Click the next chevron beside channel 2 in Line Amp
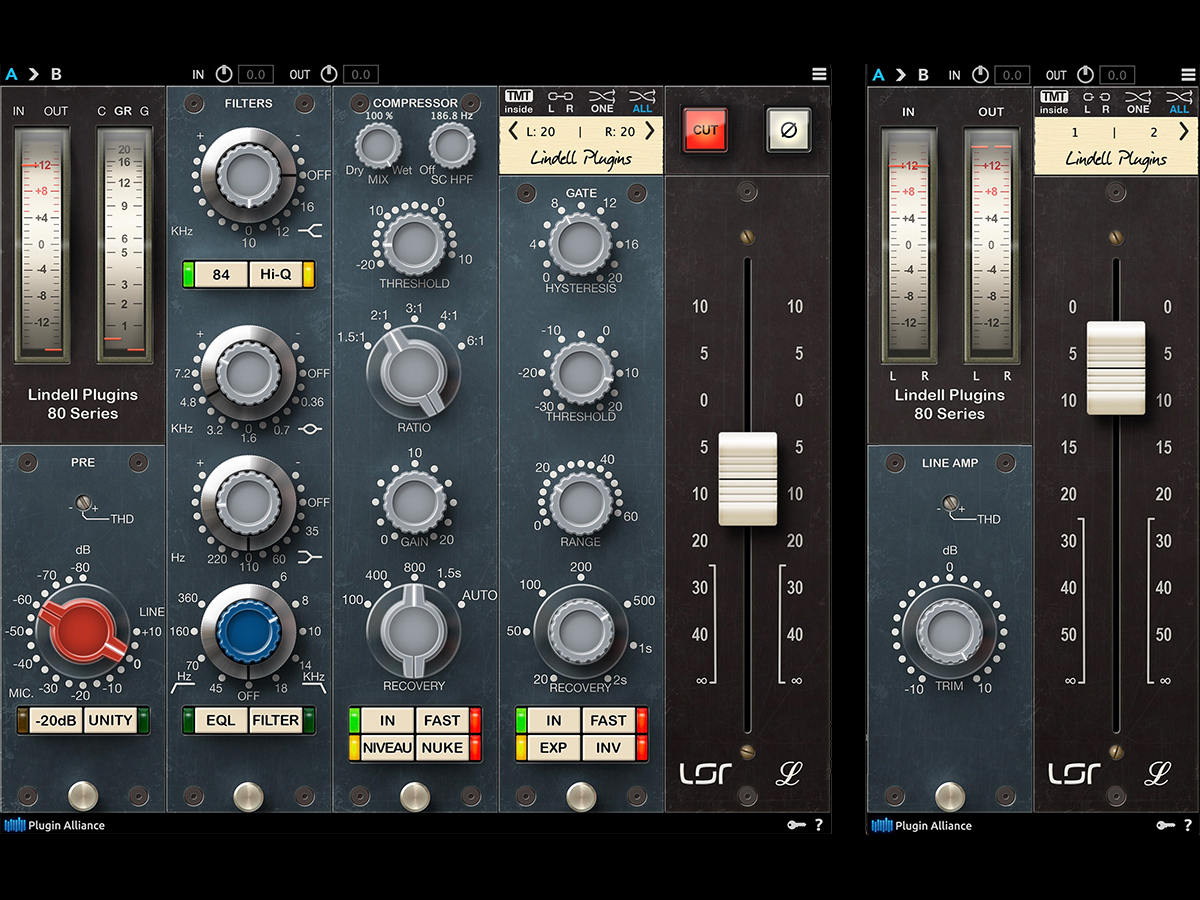The width and height of the screenshot is (1200, 900). [x=1185, y=131]
